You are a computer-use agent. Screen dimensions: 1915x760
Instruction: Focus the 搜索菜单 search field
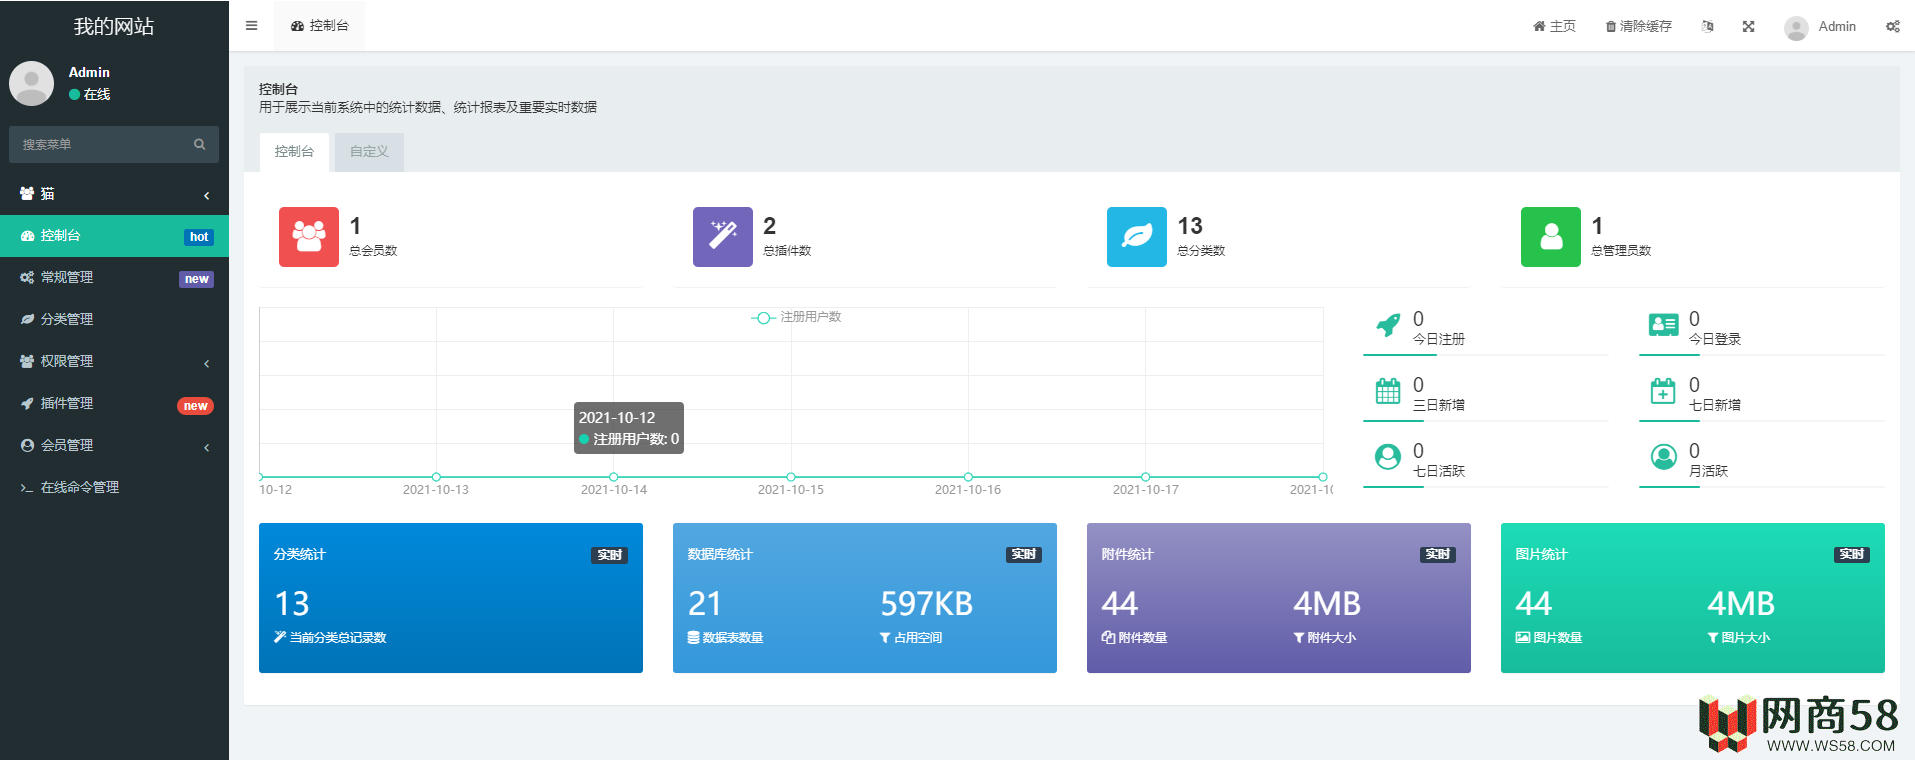tap(100, 144)
